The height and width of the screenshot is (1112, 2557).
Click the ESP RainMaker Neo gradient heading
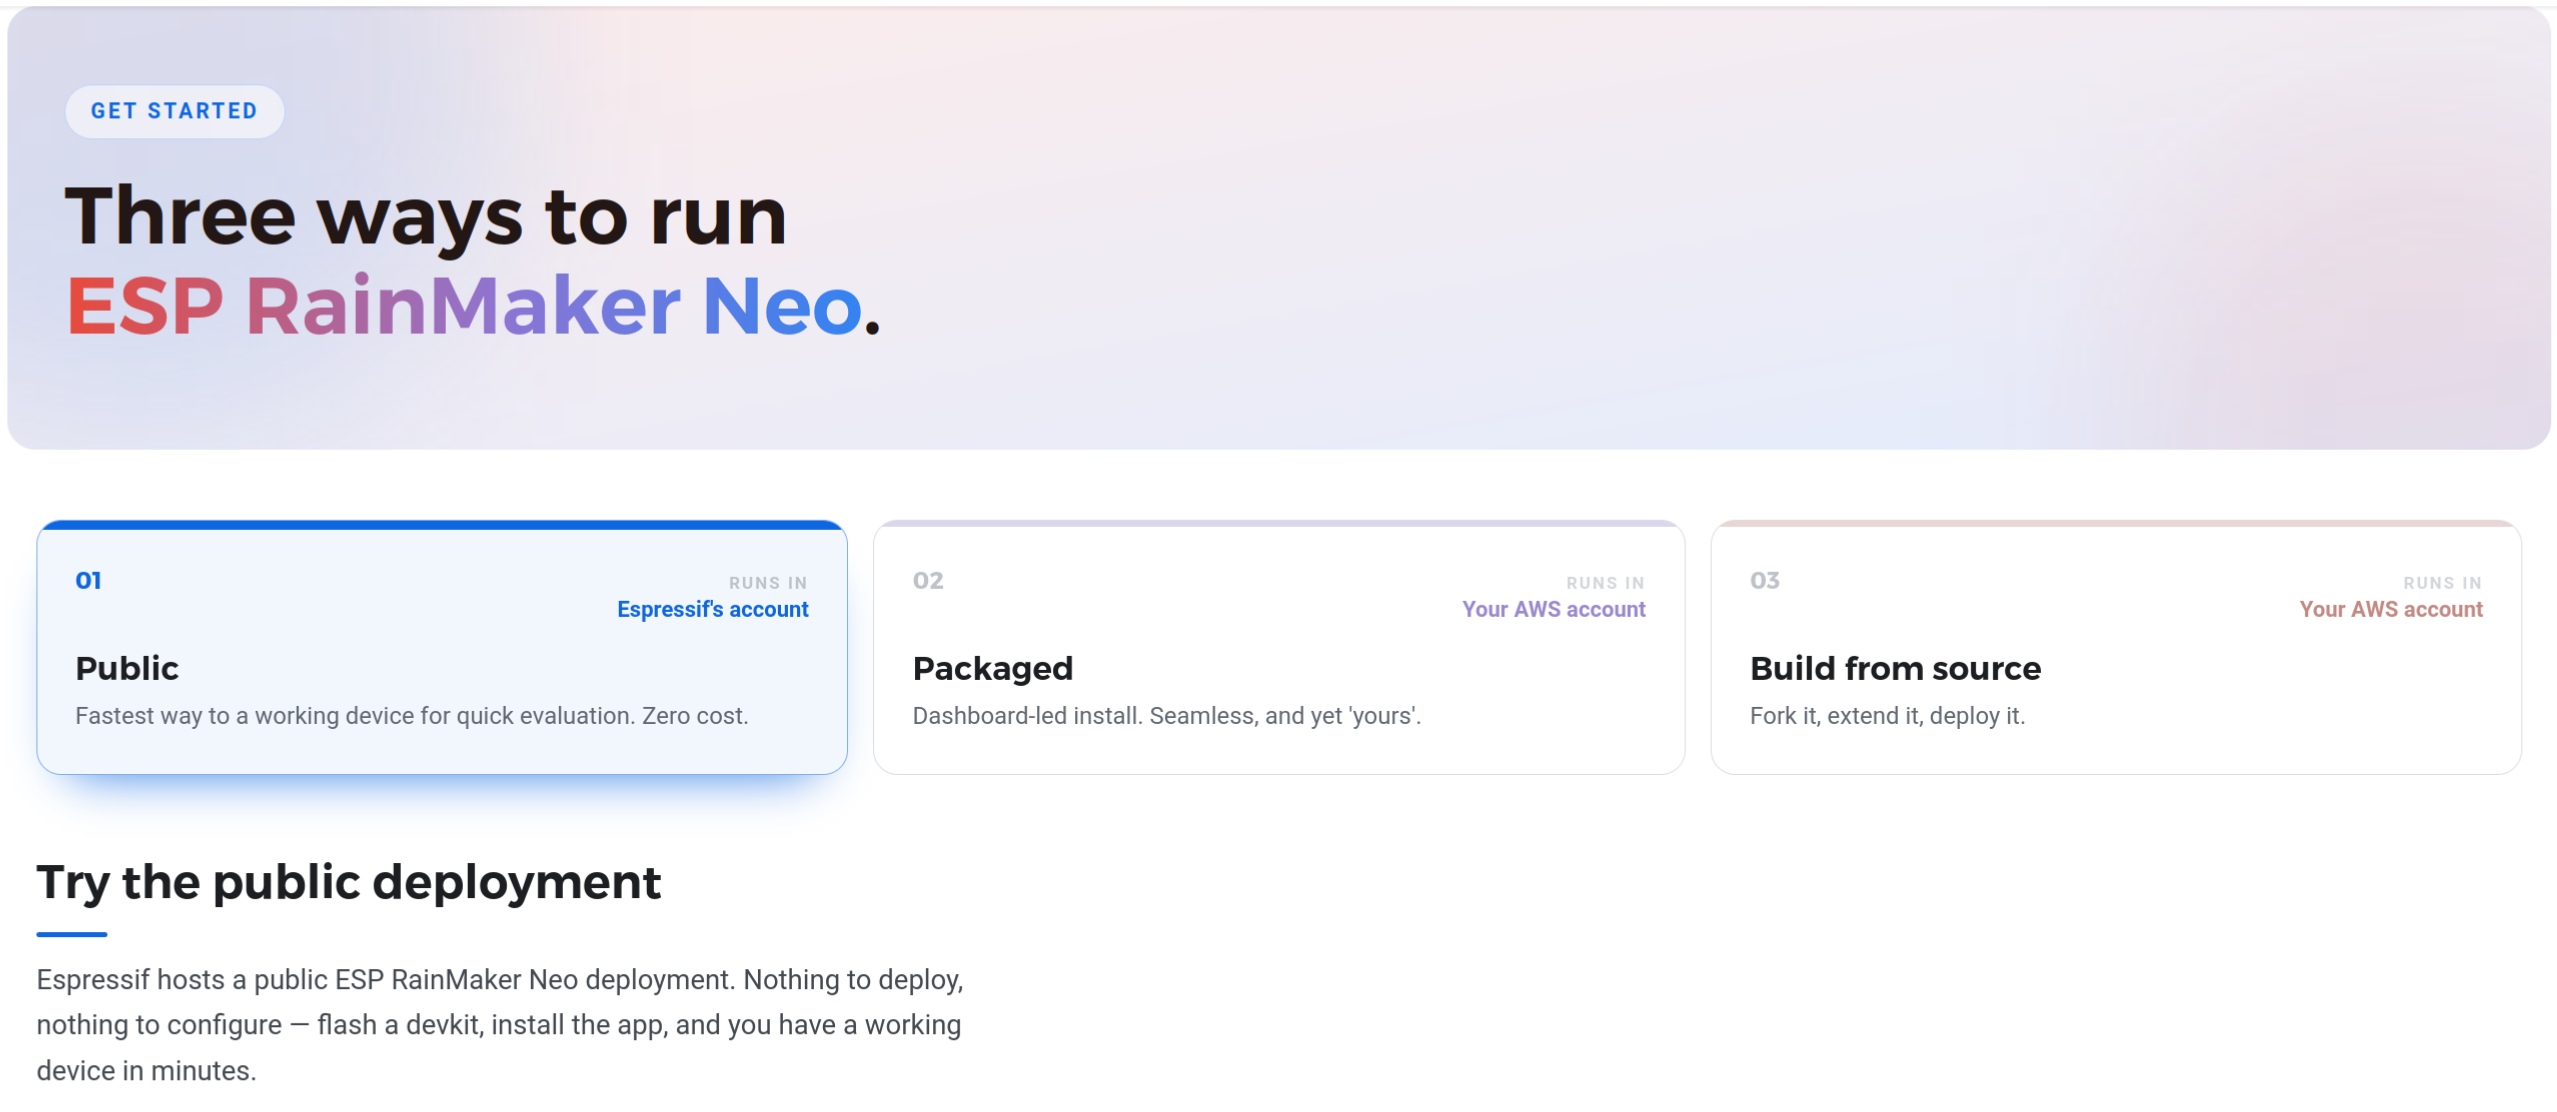(472, 306)
